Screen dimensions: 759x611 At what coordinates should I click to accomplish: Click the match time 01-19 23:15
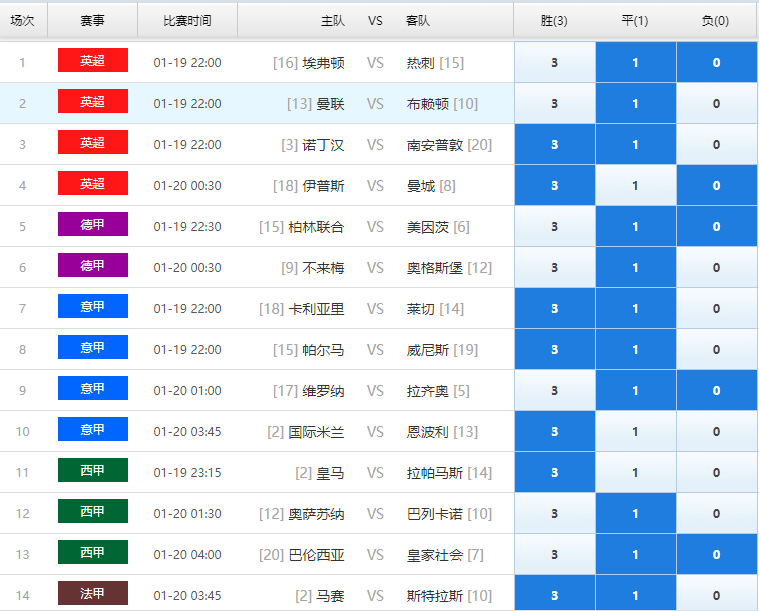pos(187,473)
